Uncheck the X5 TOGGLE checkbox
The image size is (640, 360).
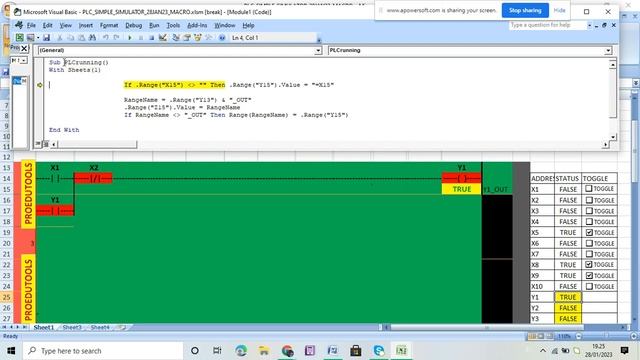(x=589, y=232)
